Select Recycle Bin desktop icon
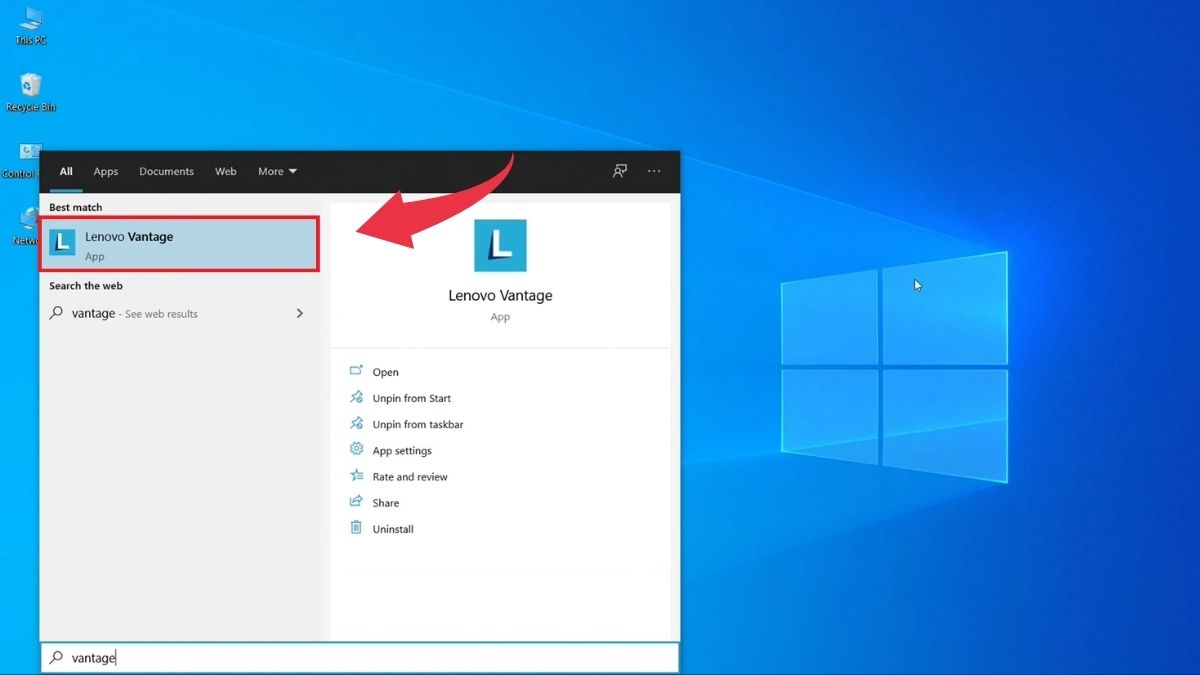The image size is (1200, 675). click(31, 92)
